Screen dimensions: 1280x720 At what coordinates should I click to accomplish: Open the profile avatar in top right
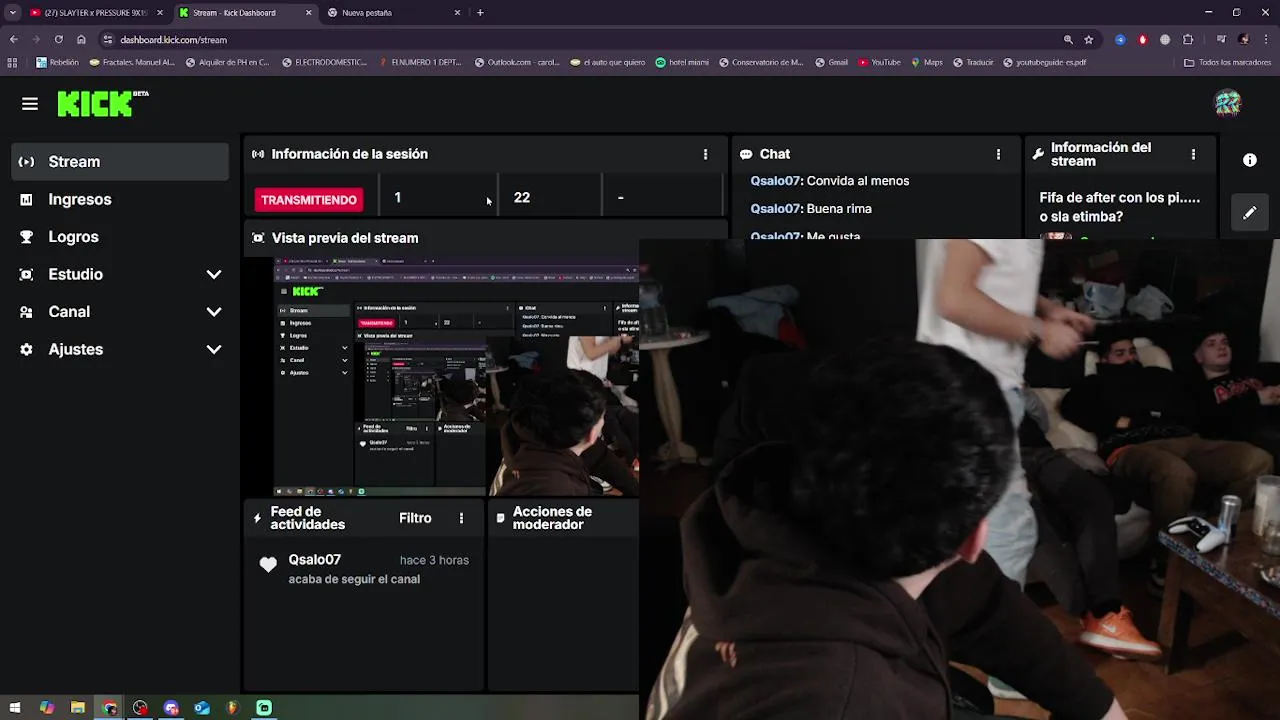[1228, 103]
